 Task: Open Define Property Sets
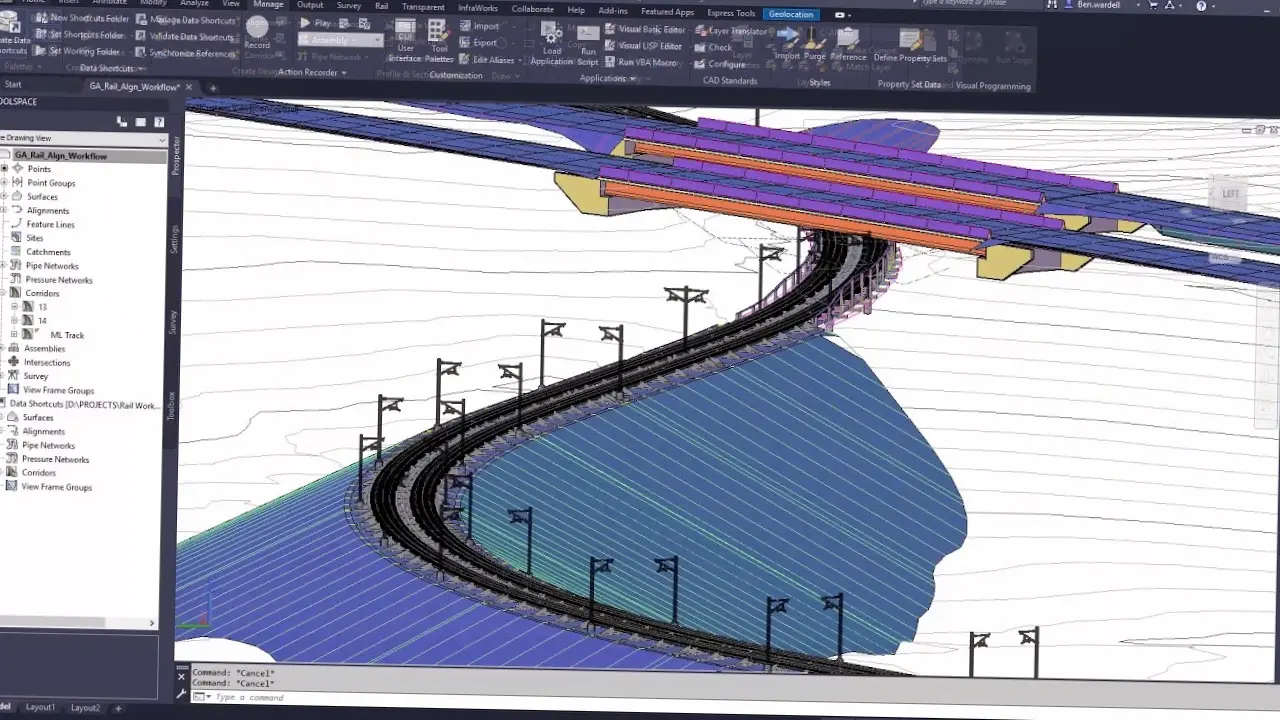(910, 45)
